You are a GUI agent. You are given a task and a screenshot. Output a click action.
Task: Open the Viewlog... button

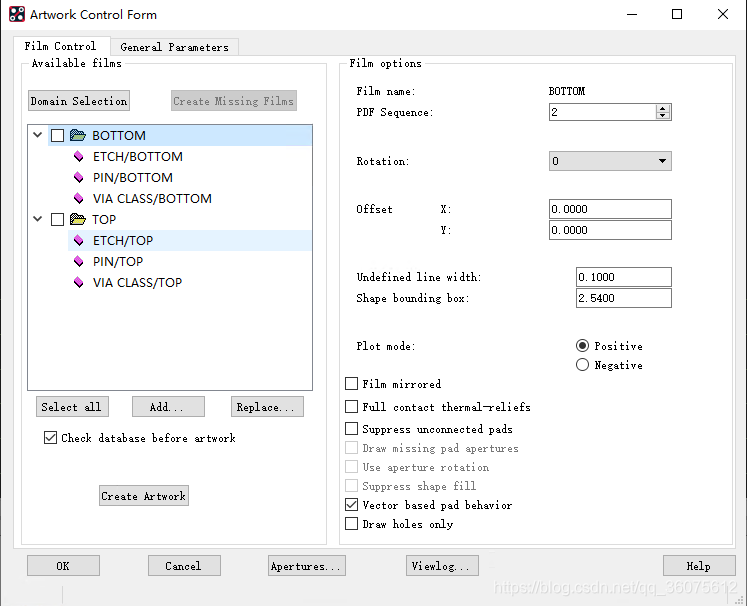tap(442, 566)
